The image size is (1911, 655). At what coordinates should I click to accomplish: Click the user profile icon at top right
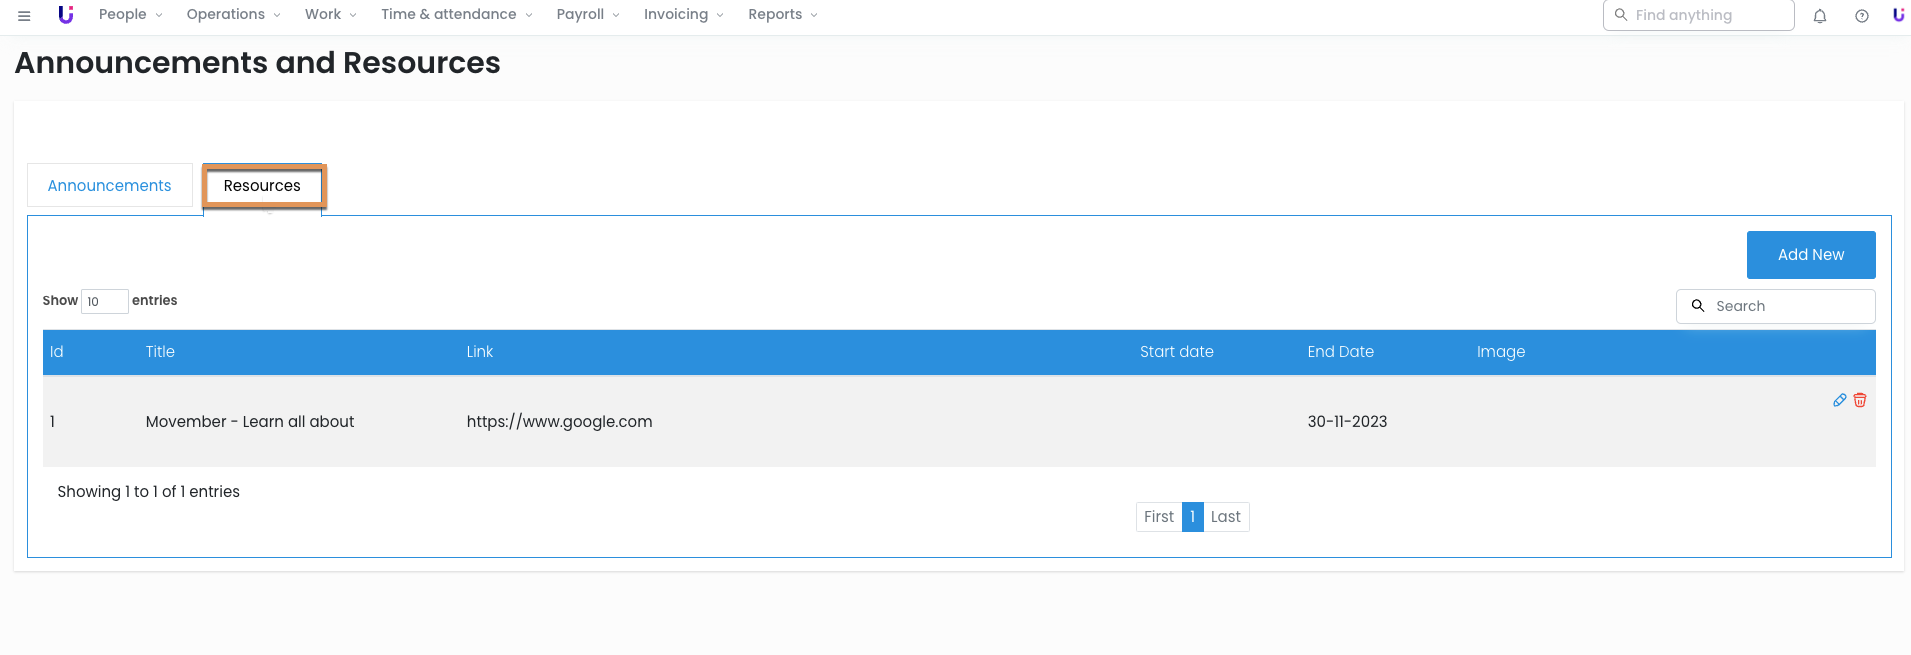[1897, 15]
